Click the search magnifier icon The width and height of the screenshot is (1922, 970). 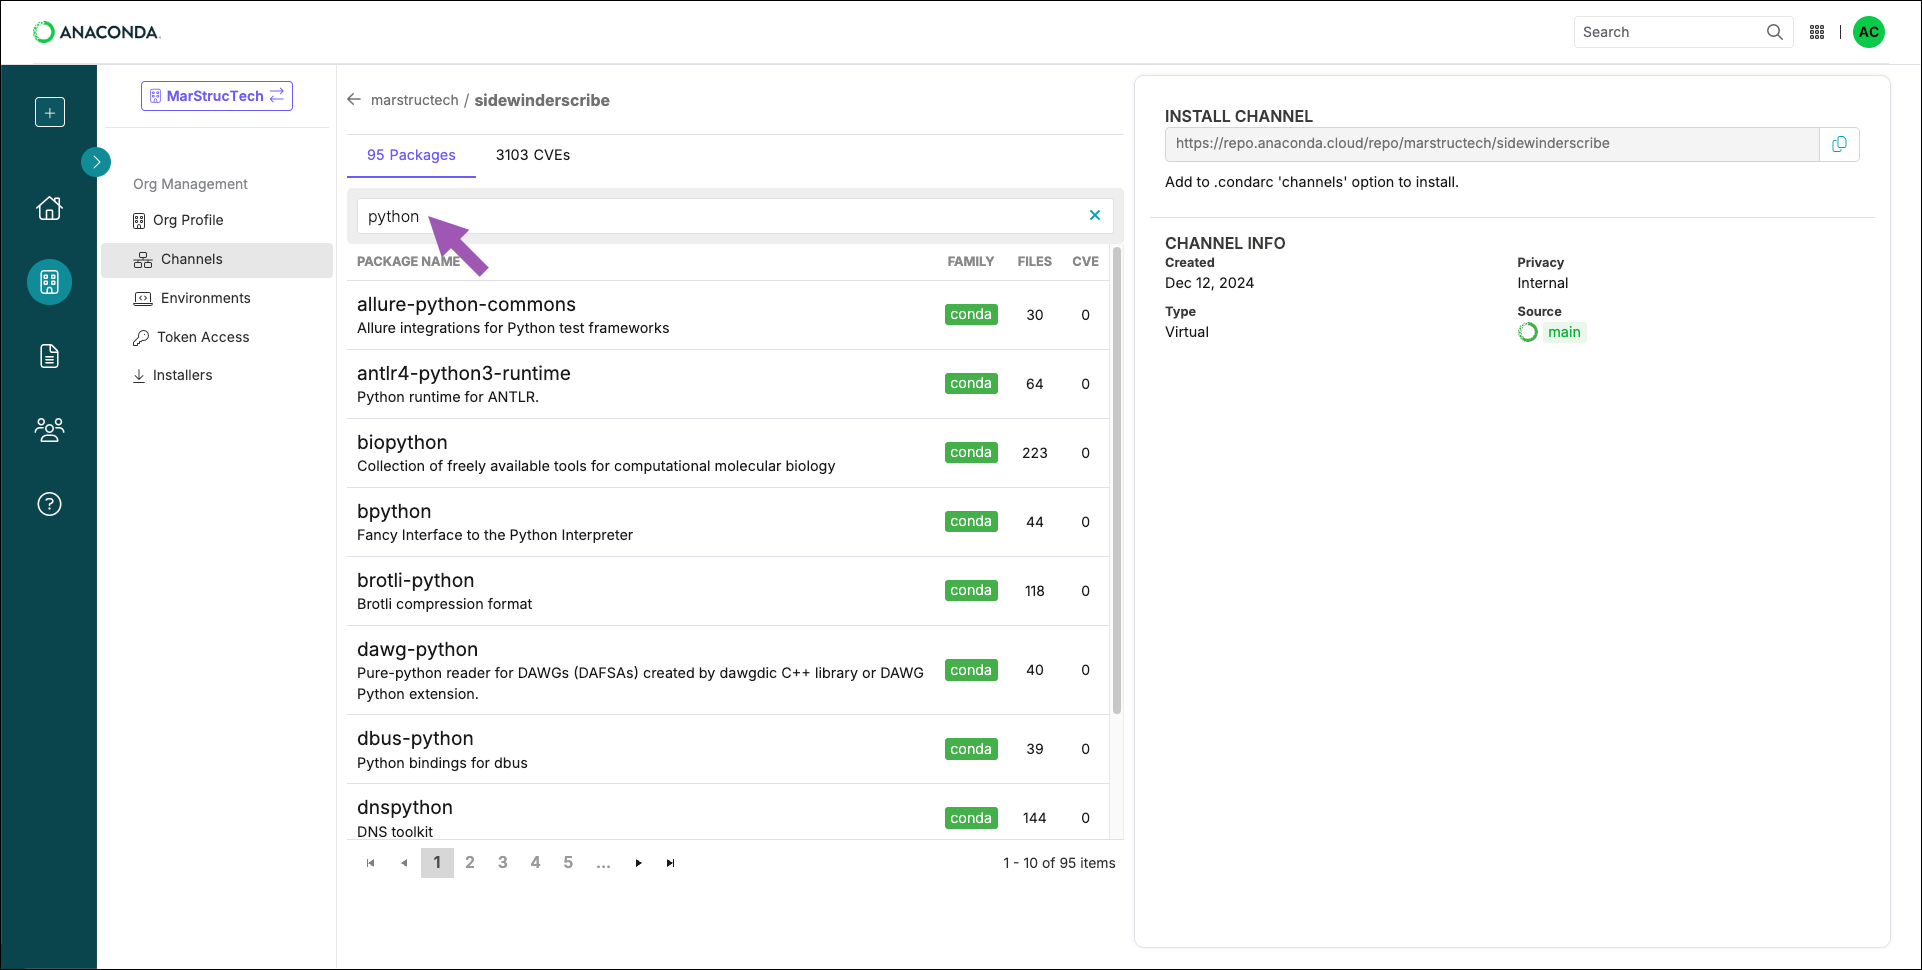click(x=1775, y=32)
